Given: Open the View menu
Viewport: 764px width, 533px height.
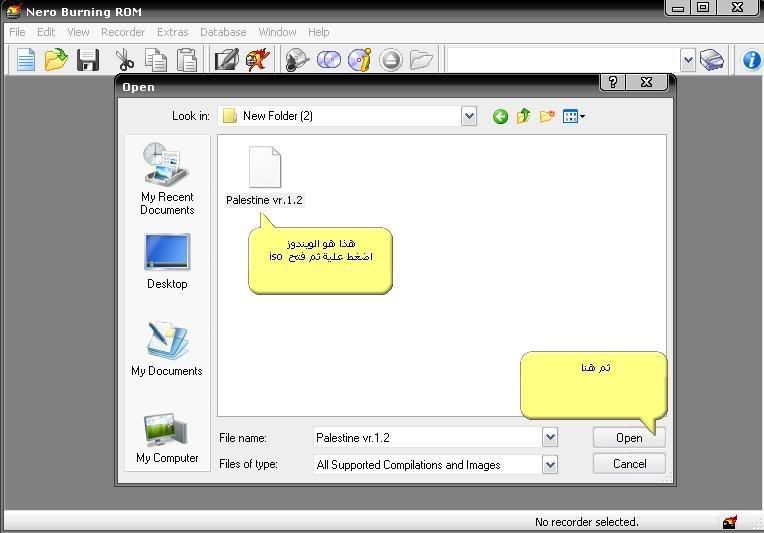Looking at the screenshot, I should [78, 32].
